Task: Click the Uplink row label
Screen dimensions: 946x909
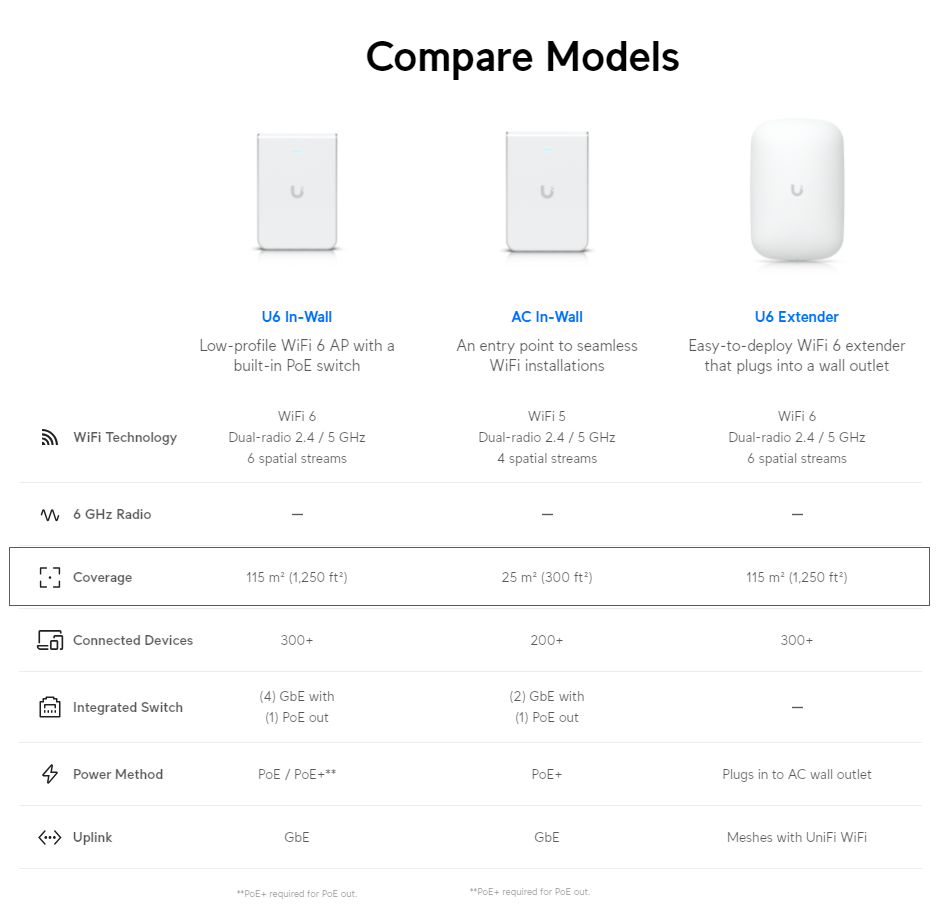Action: (92, 838)
